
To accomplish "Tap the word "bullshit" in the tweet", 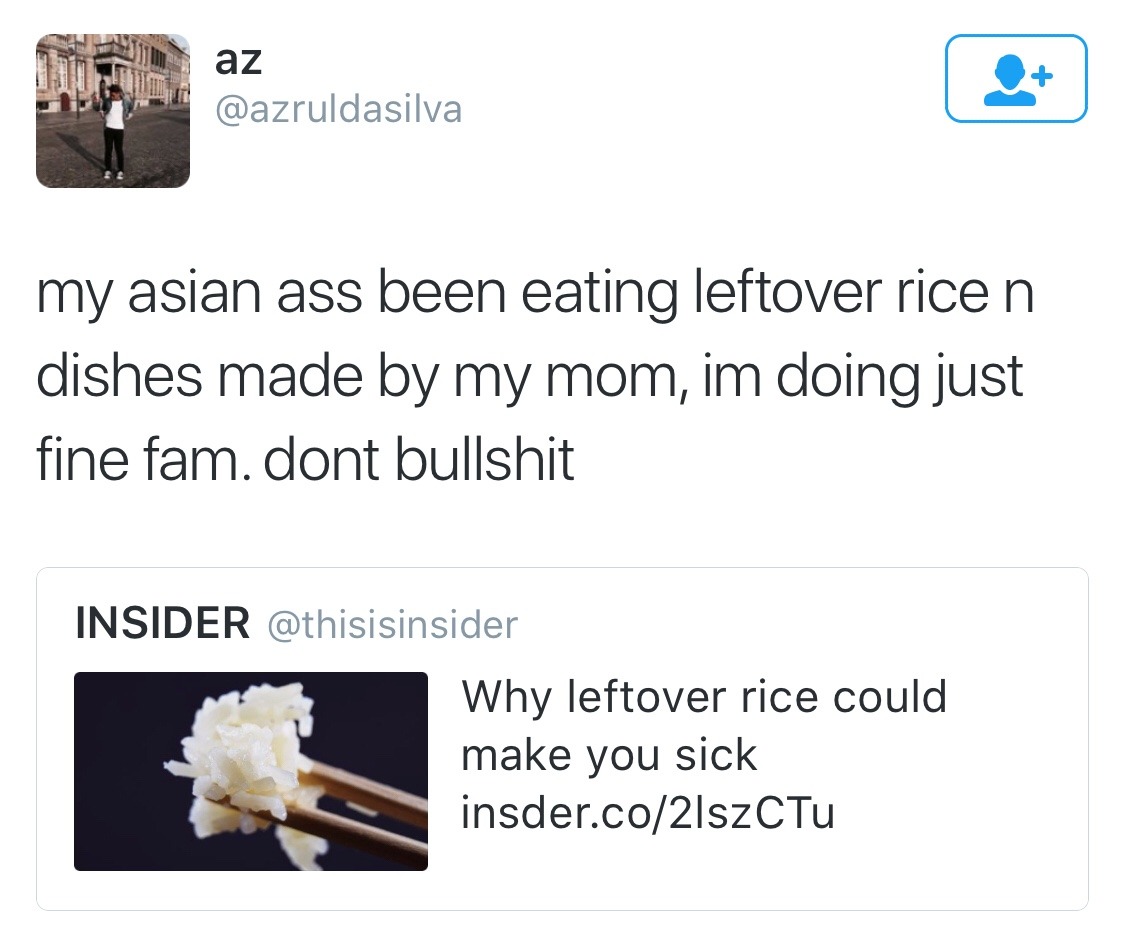I will [484, 459].
